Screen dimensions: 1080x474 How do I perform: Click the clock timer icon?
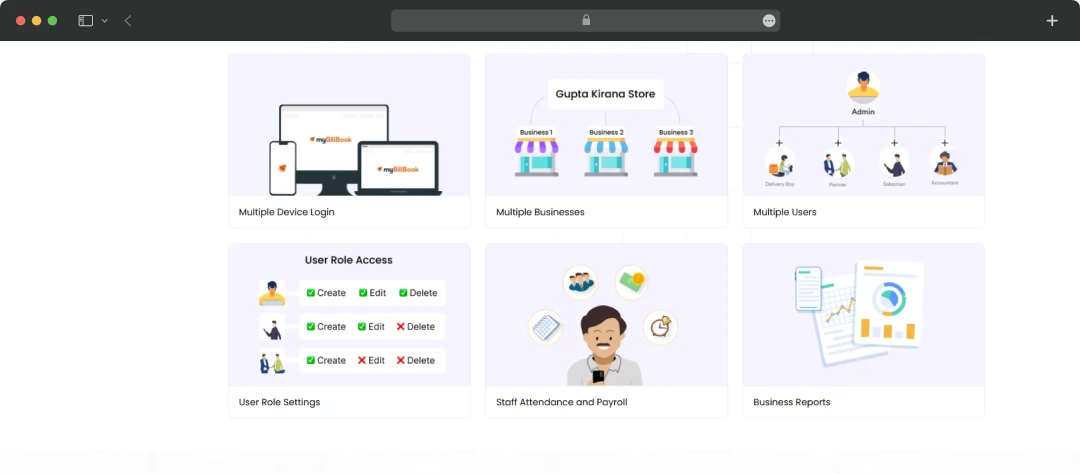click(x=661, y=327)
